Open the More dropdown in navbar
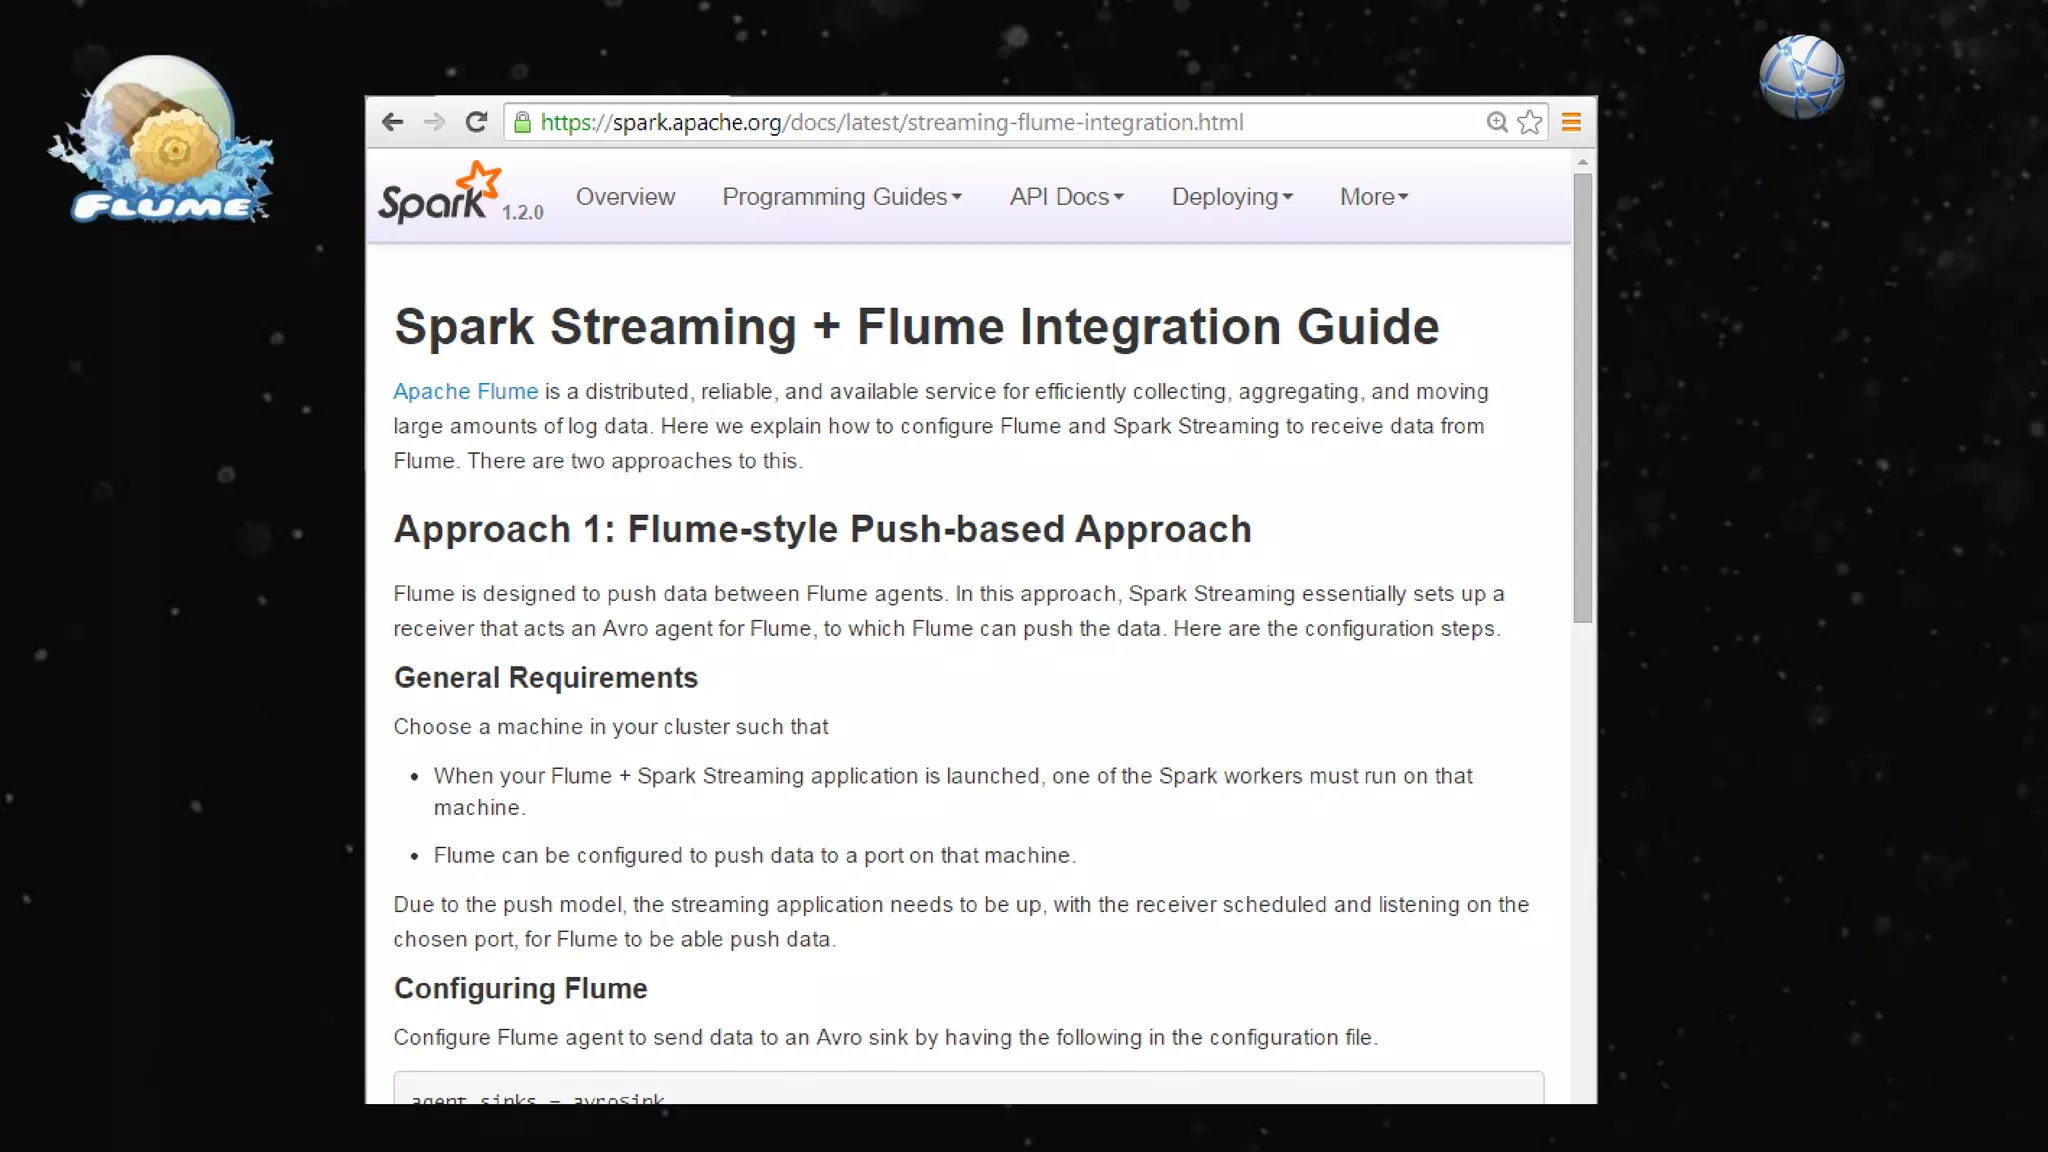The image size is (2048, 1152). 1374,197
